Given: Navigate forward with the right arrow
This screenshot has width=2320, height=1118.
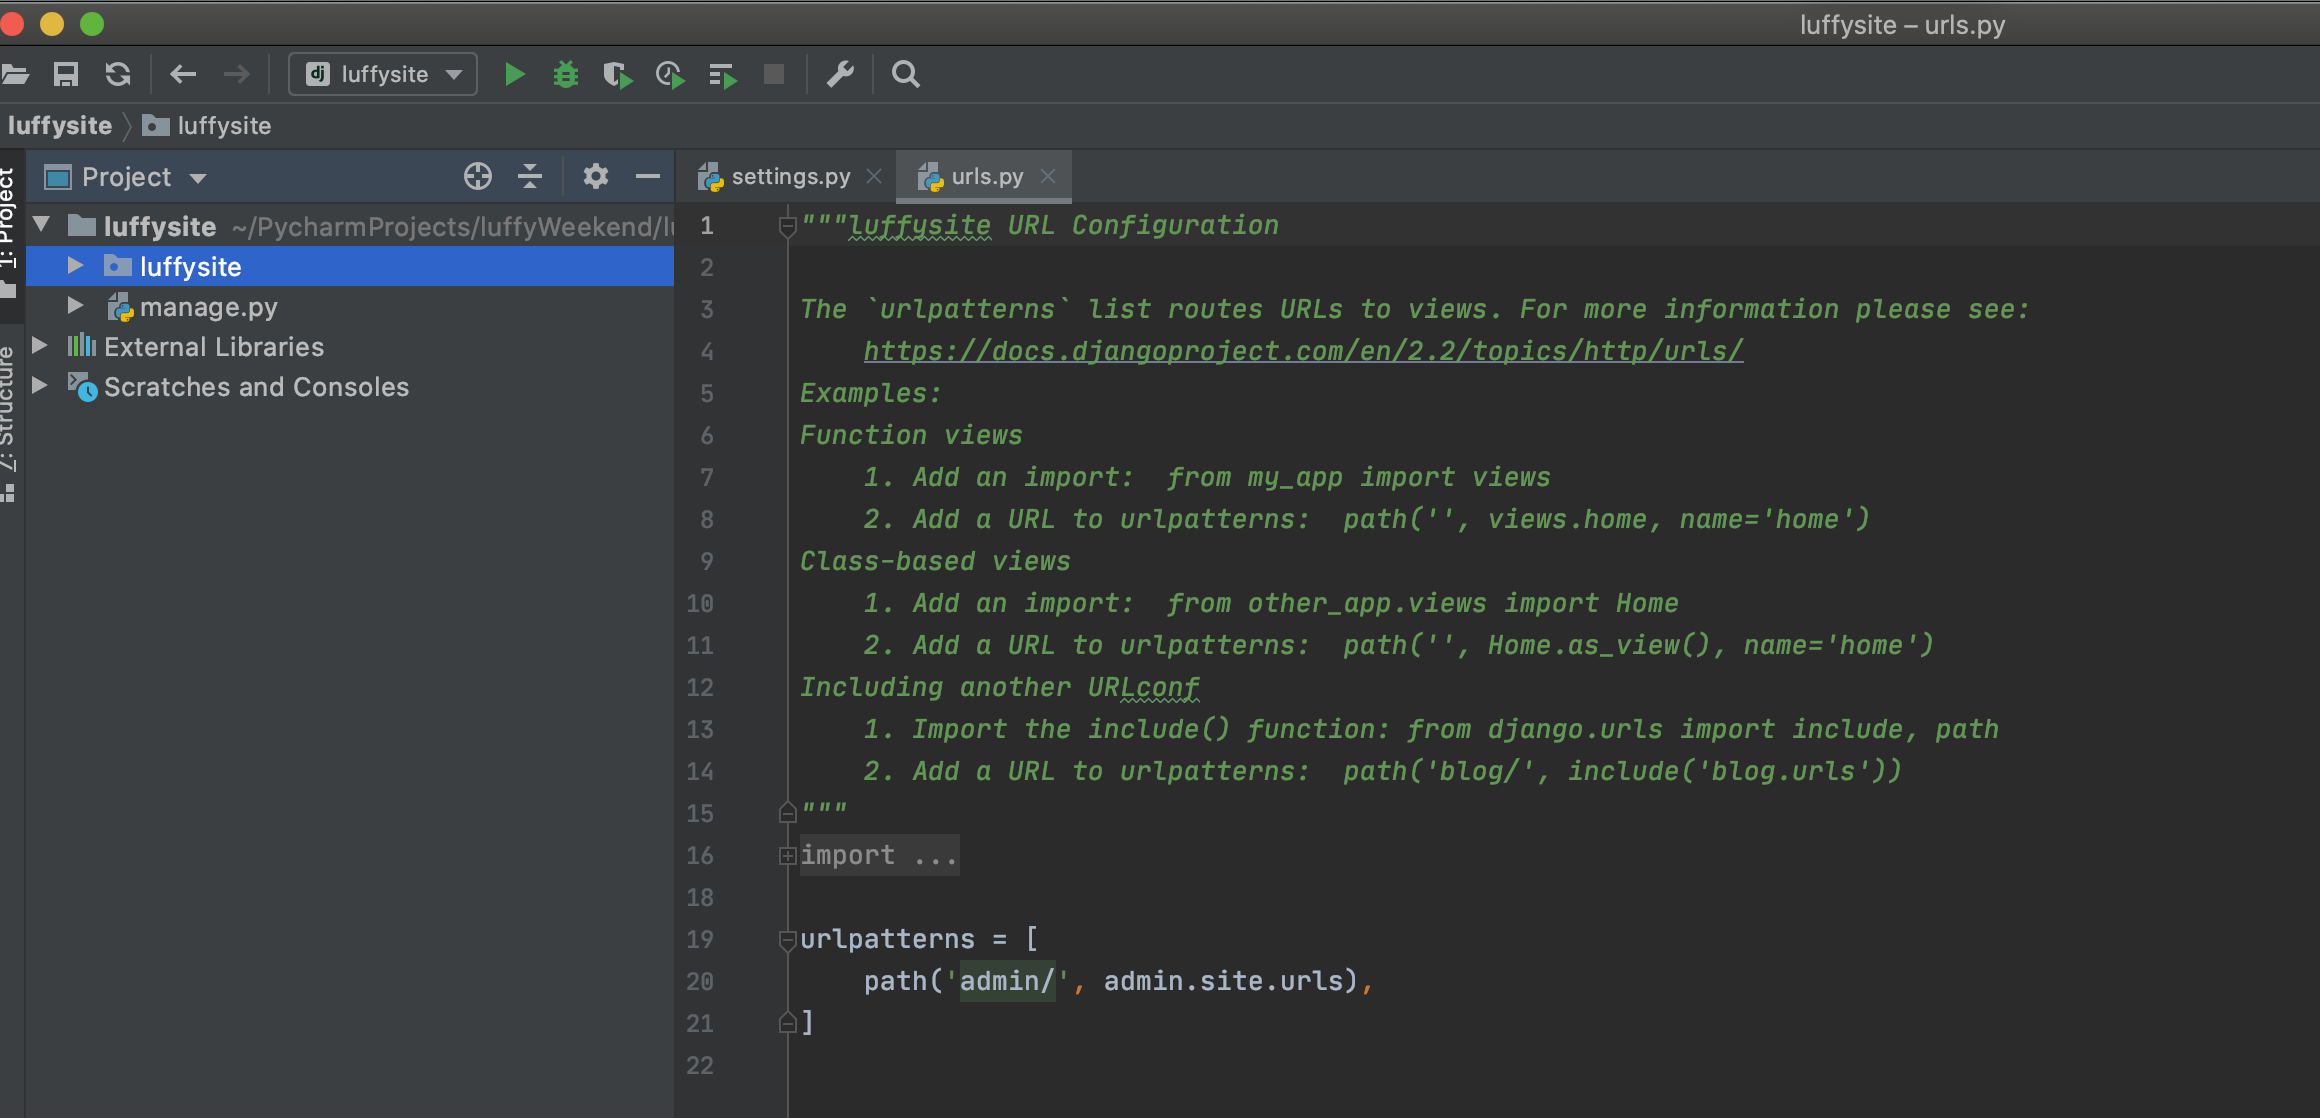Looking at the screenshot, I should (236, 74).
